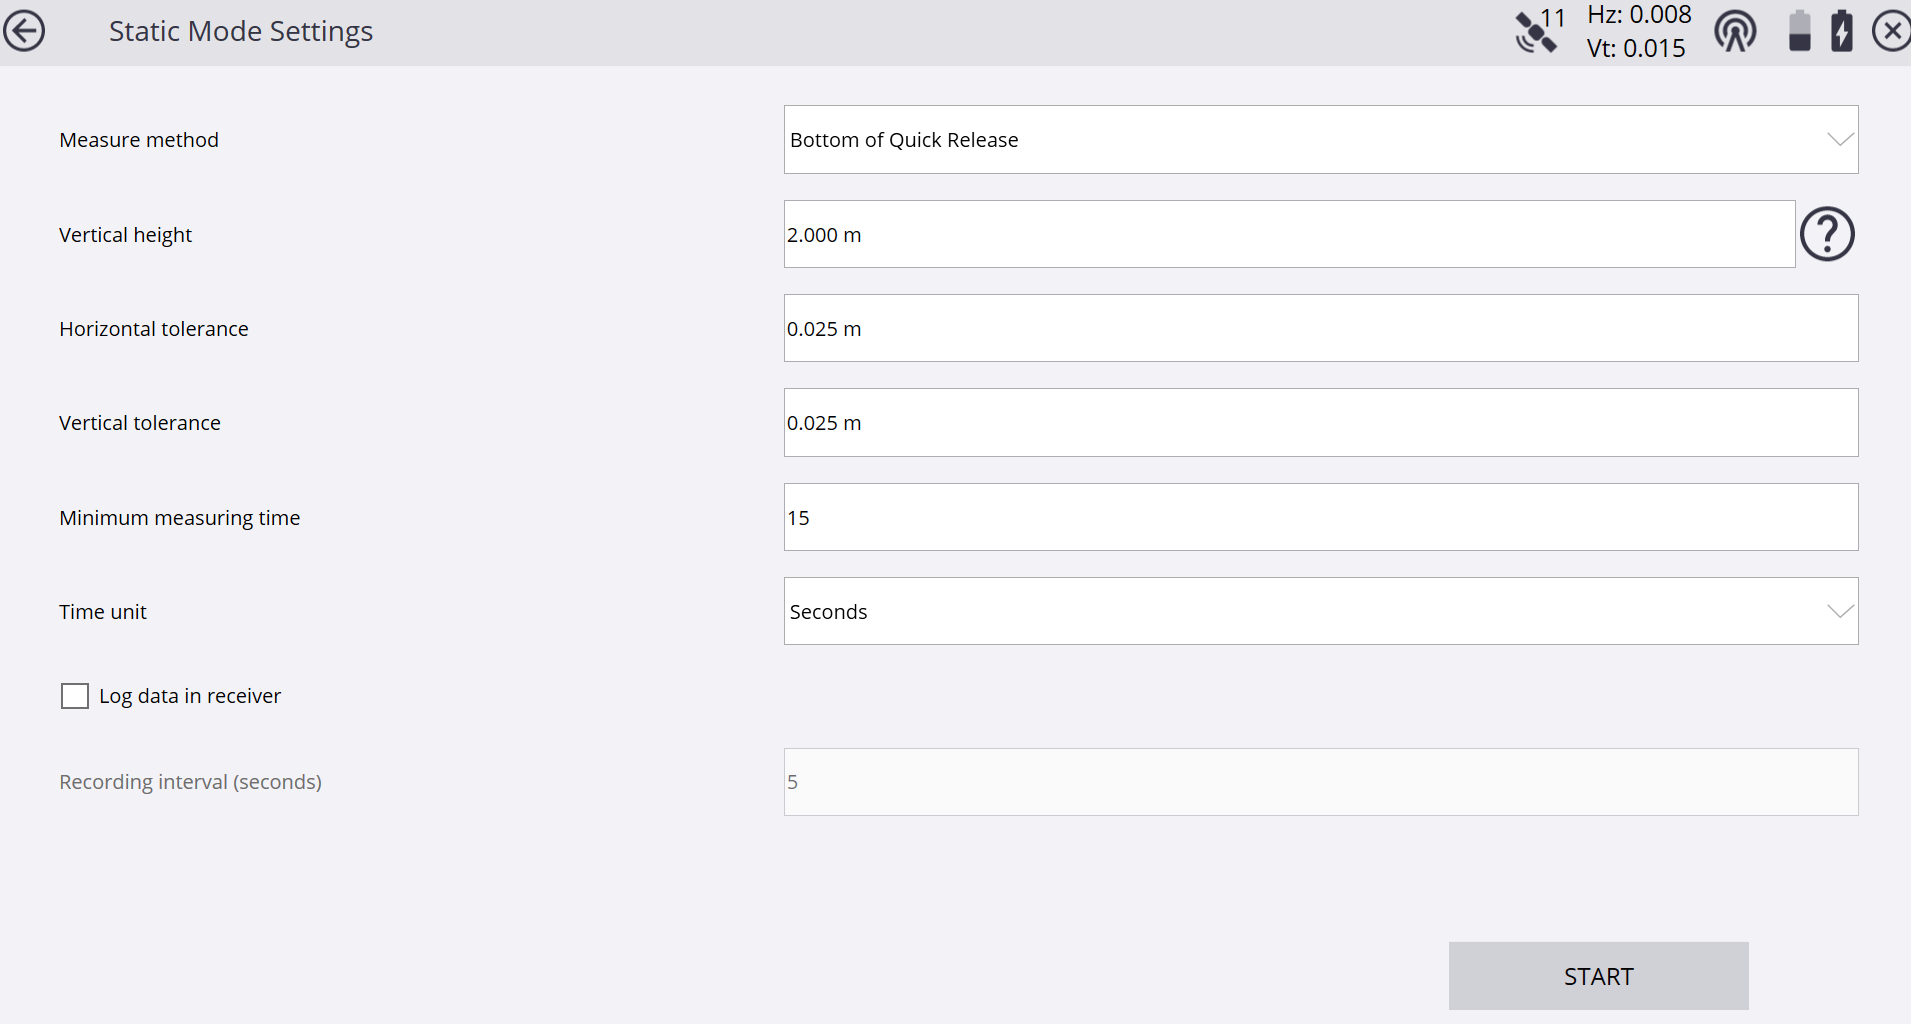Select the Vertical tolerance input field
1911x1024 pixels.
(1320, 423)
